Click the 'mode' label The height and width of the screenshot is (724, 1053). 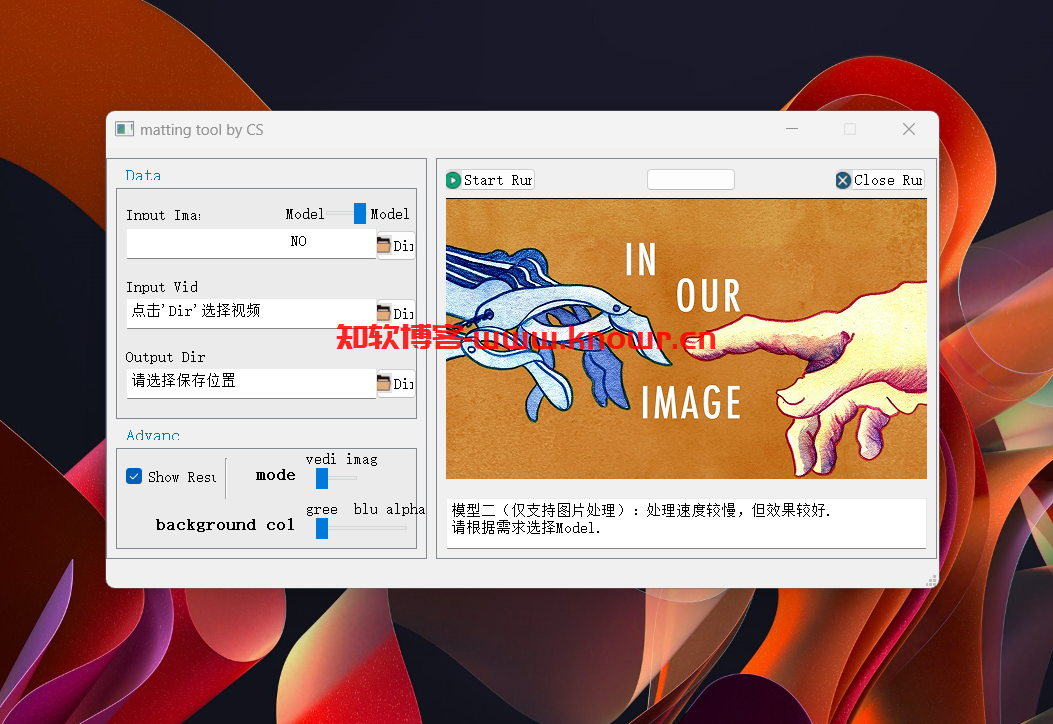coord(275,475)
